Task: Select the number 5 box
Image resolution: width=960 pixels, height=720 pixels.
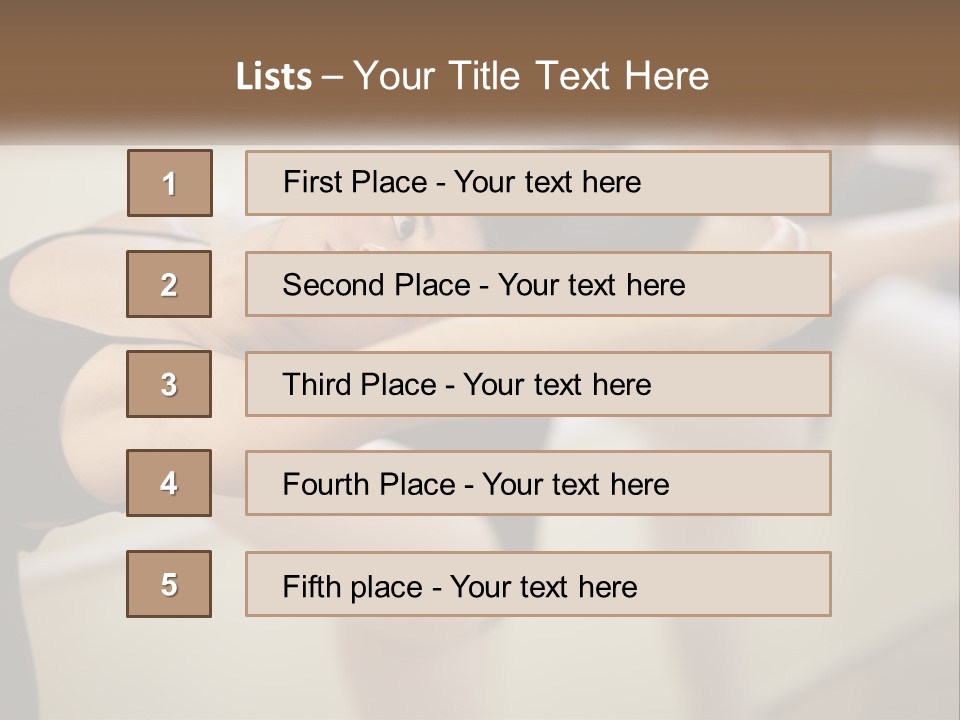Action: click(x=169, y=584)
